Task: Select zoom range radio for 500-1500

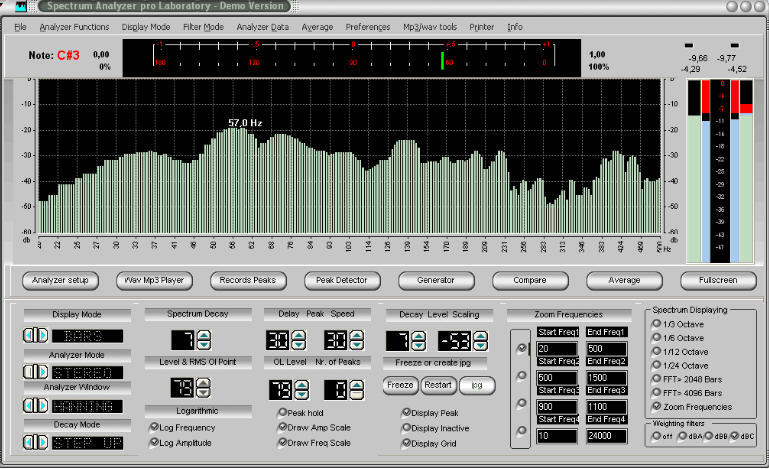Action: pyautogui.click(x=521, y=376)
